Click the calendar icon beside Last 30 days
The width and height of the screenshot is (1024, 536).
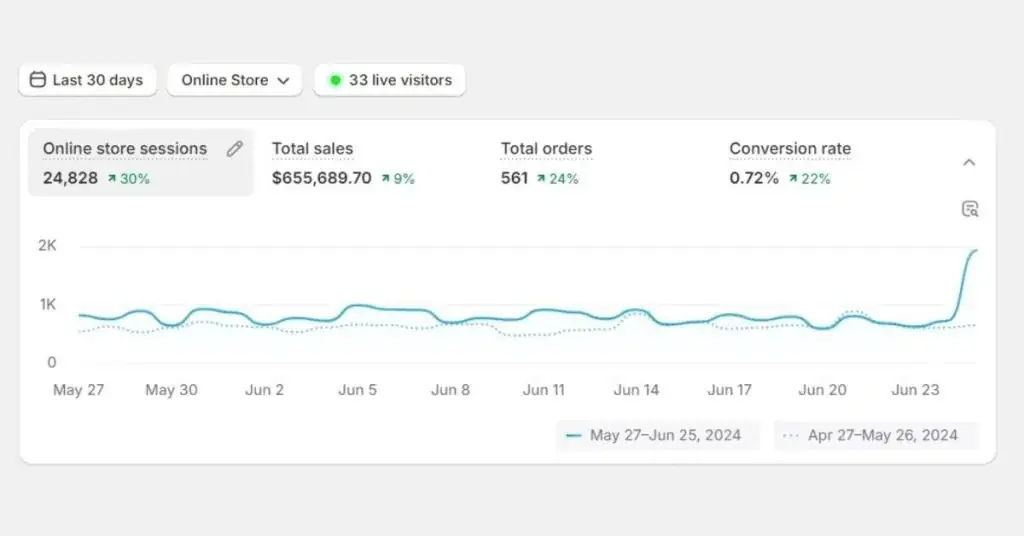38,80
